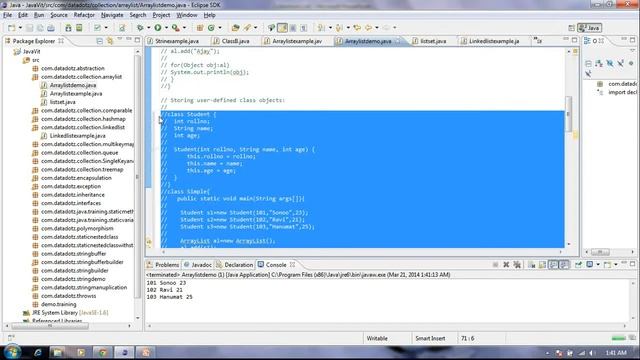Viewport: 640px width, 360px height.
Task: Collapse All in Package Explorer
Action: (x=100, y=41)
